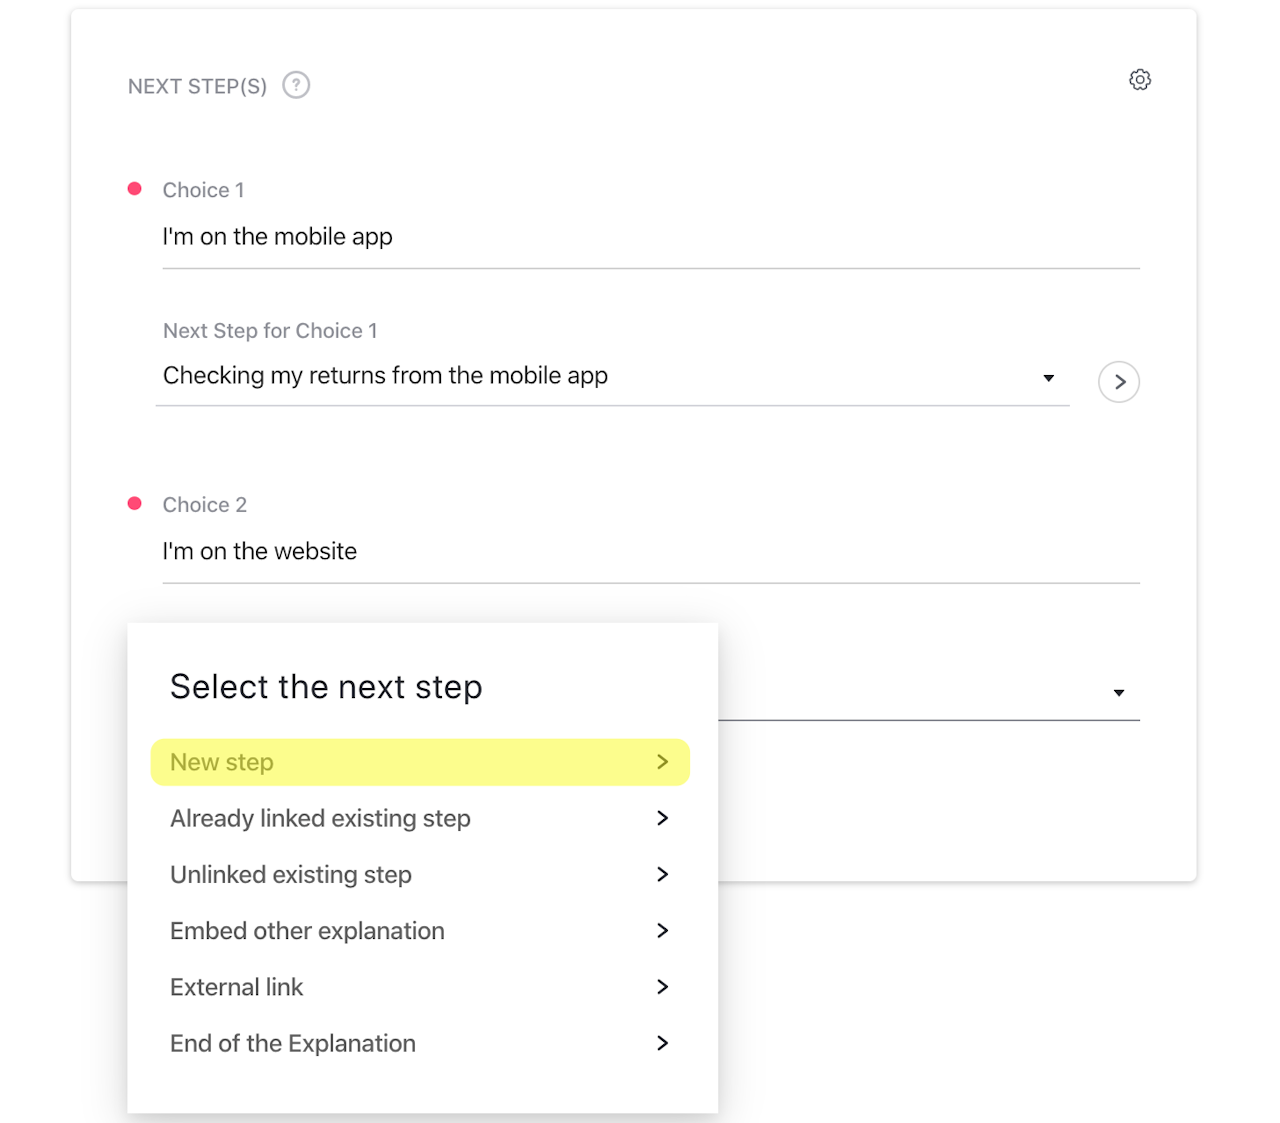Go to Choice 1 next step arrow
This screenshot has width=1280, height=1123.
1119,382
